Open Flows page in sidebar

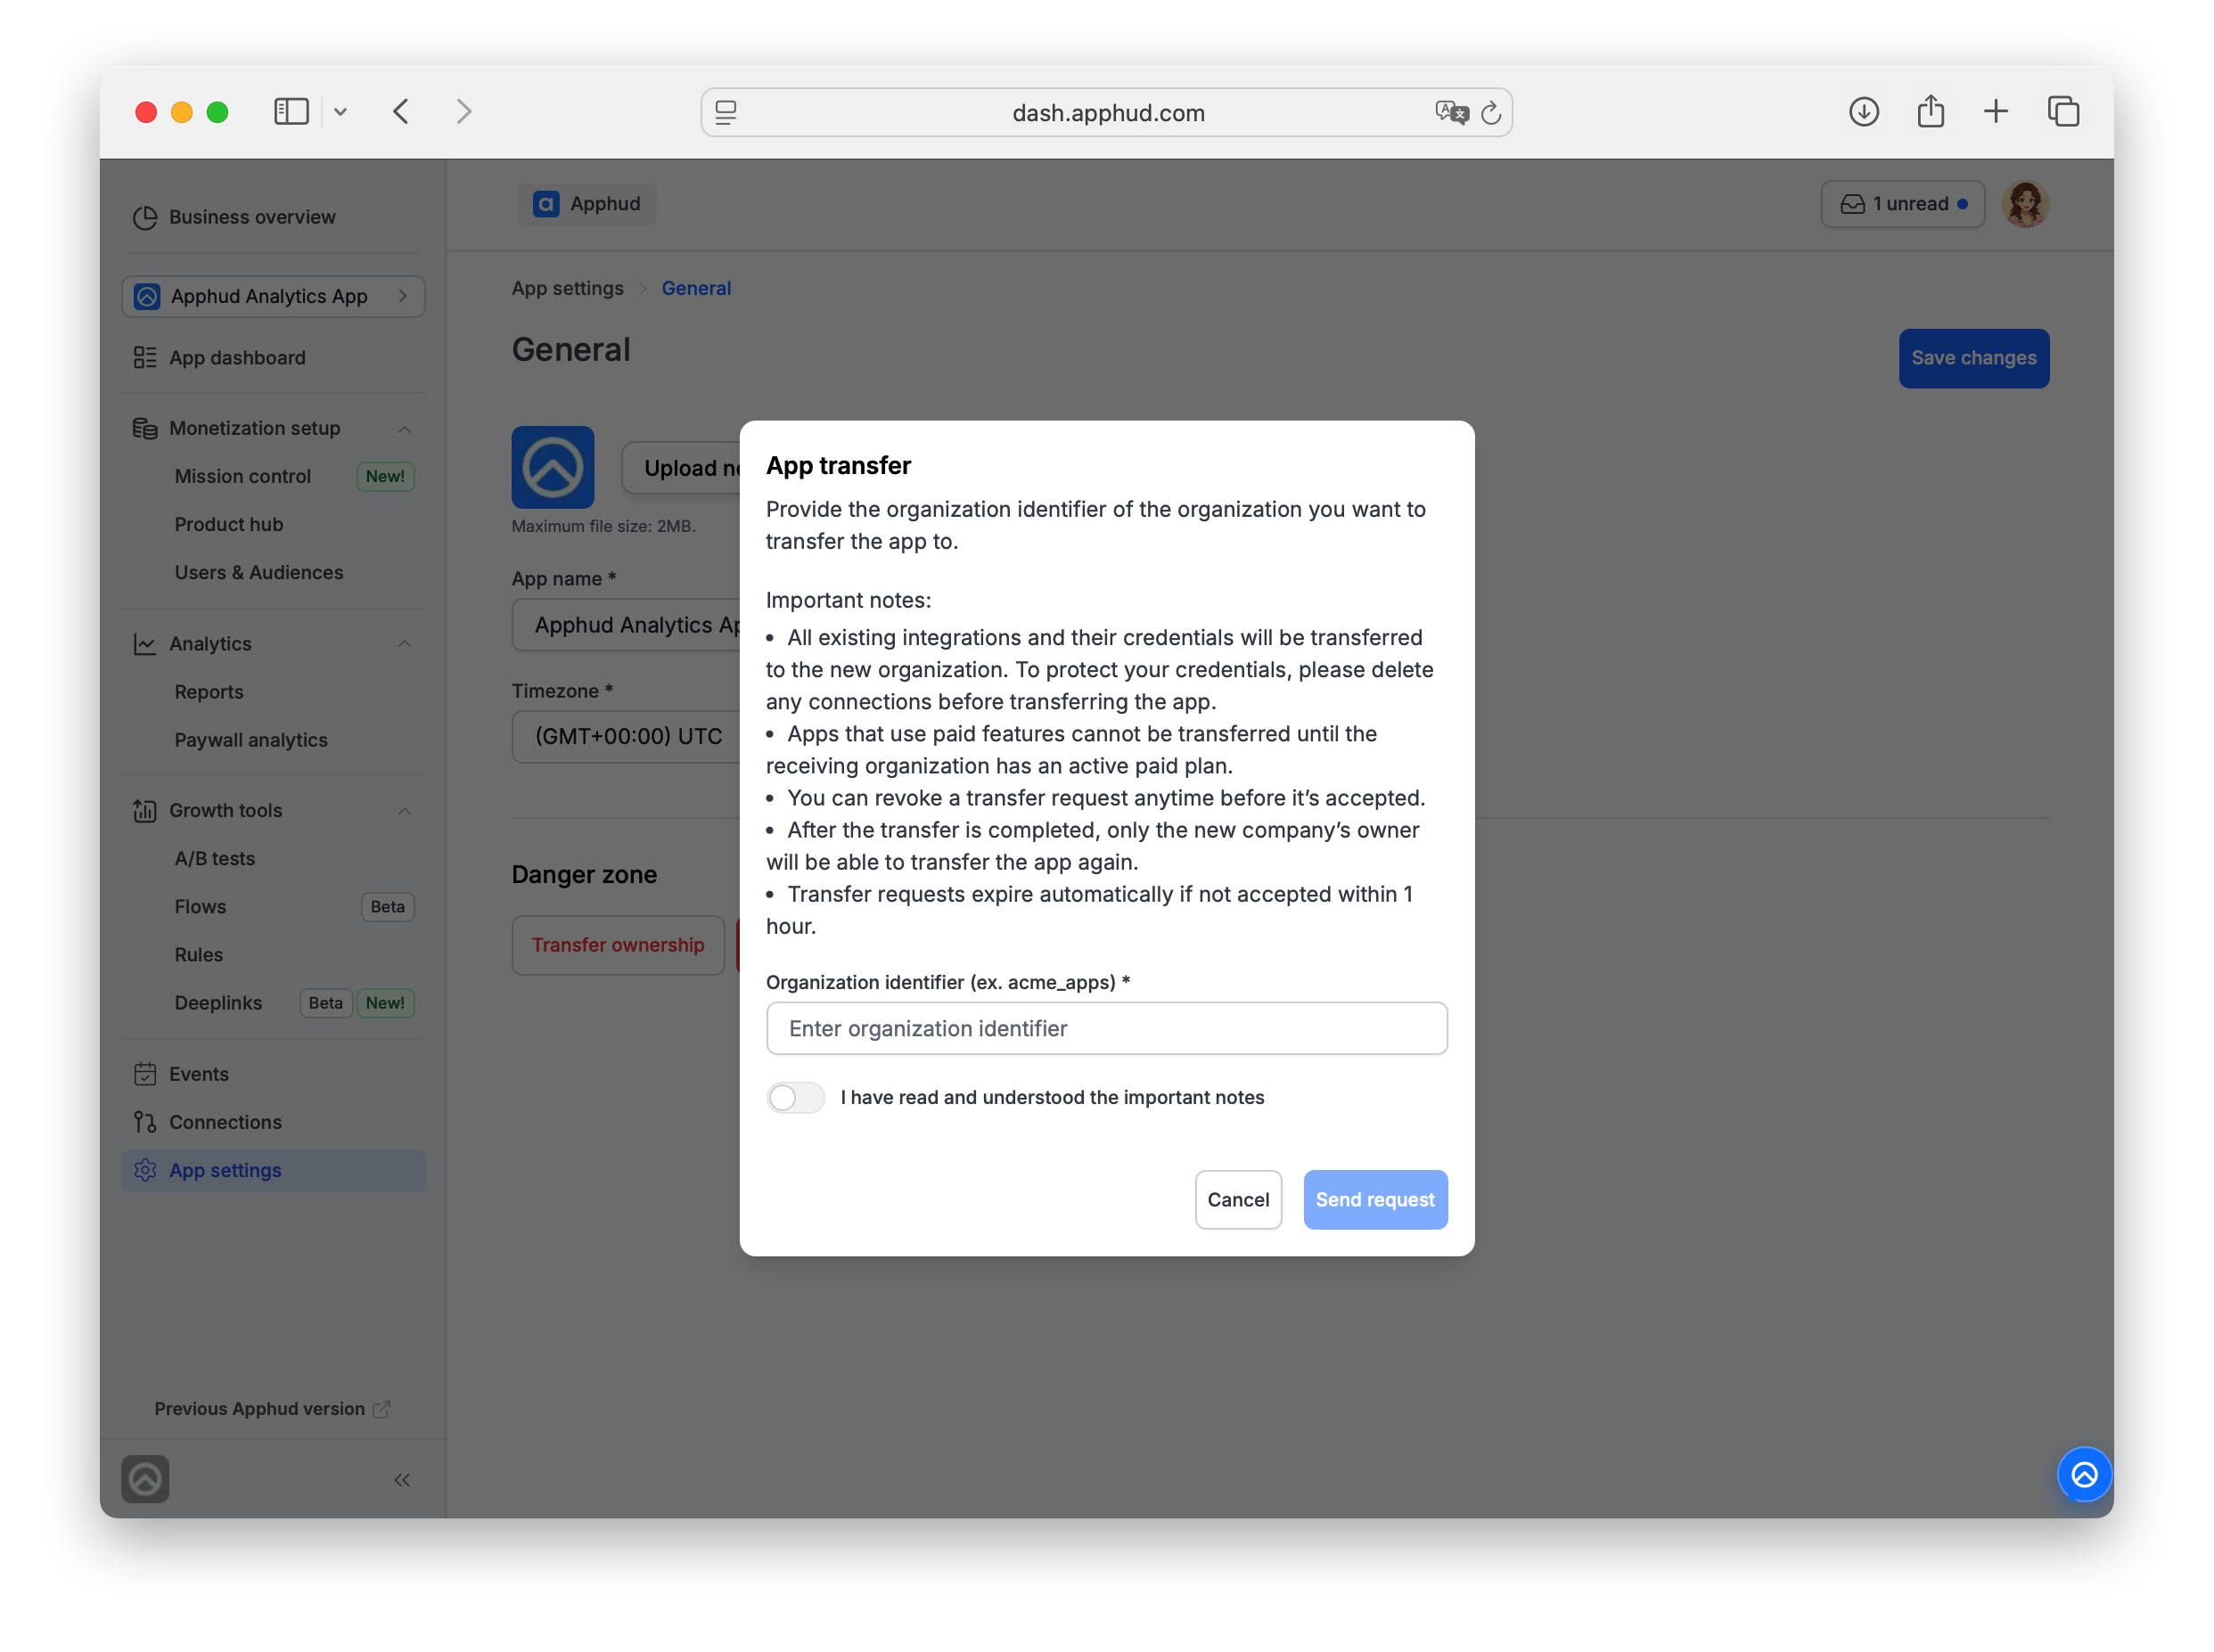point(200,907)
